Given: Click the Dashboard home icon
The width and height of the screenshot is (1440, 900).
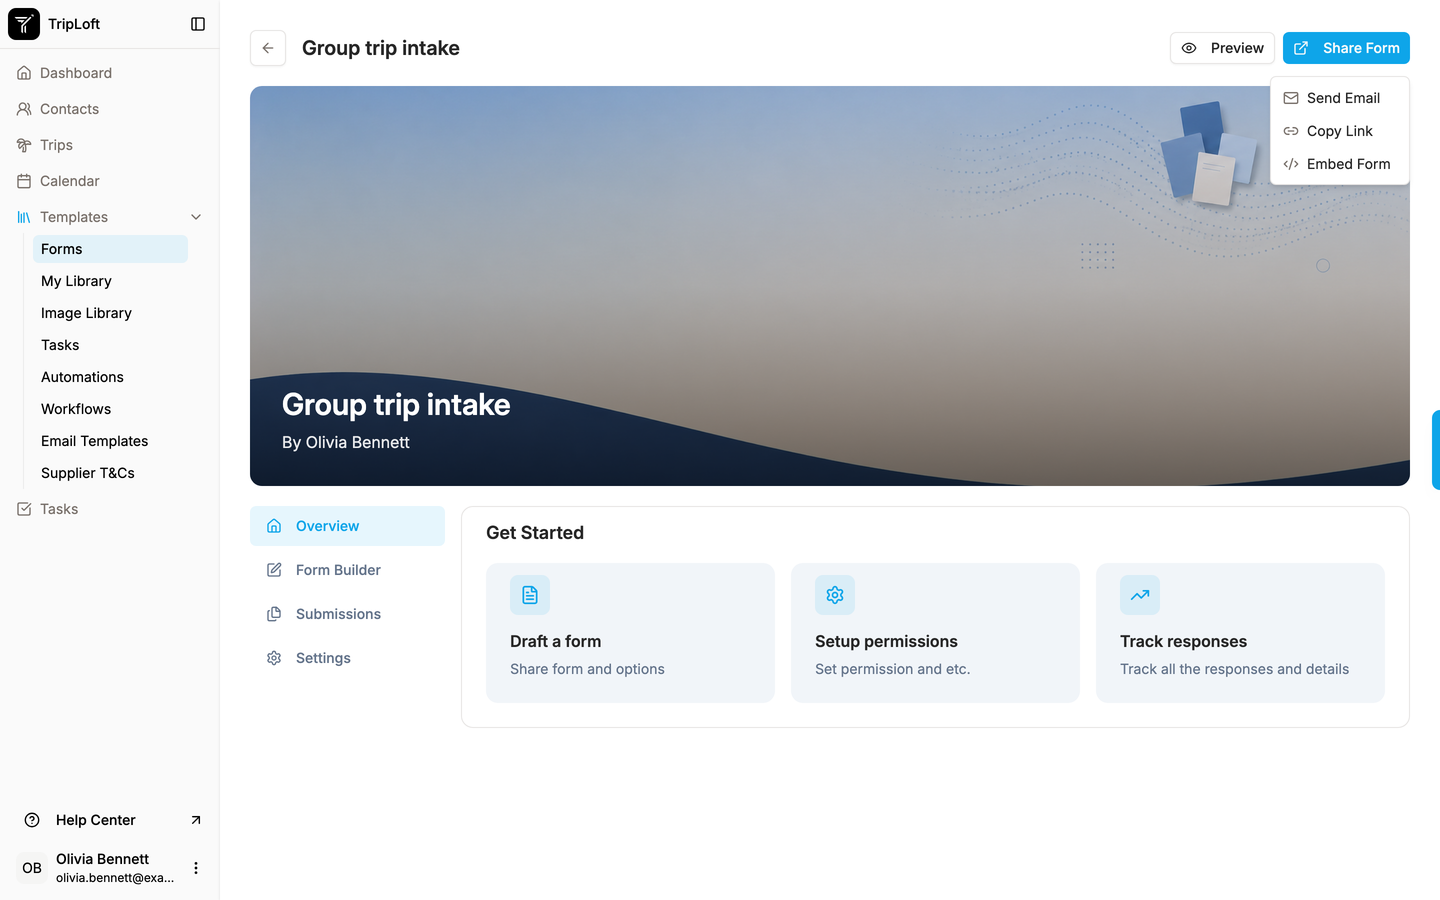Looking at the screenshot, I should point(24,73).
